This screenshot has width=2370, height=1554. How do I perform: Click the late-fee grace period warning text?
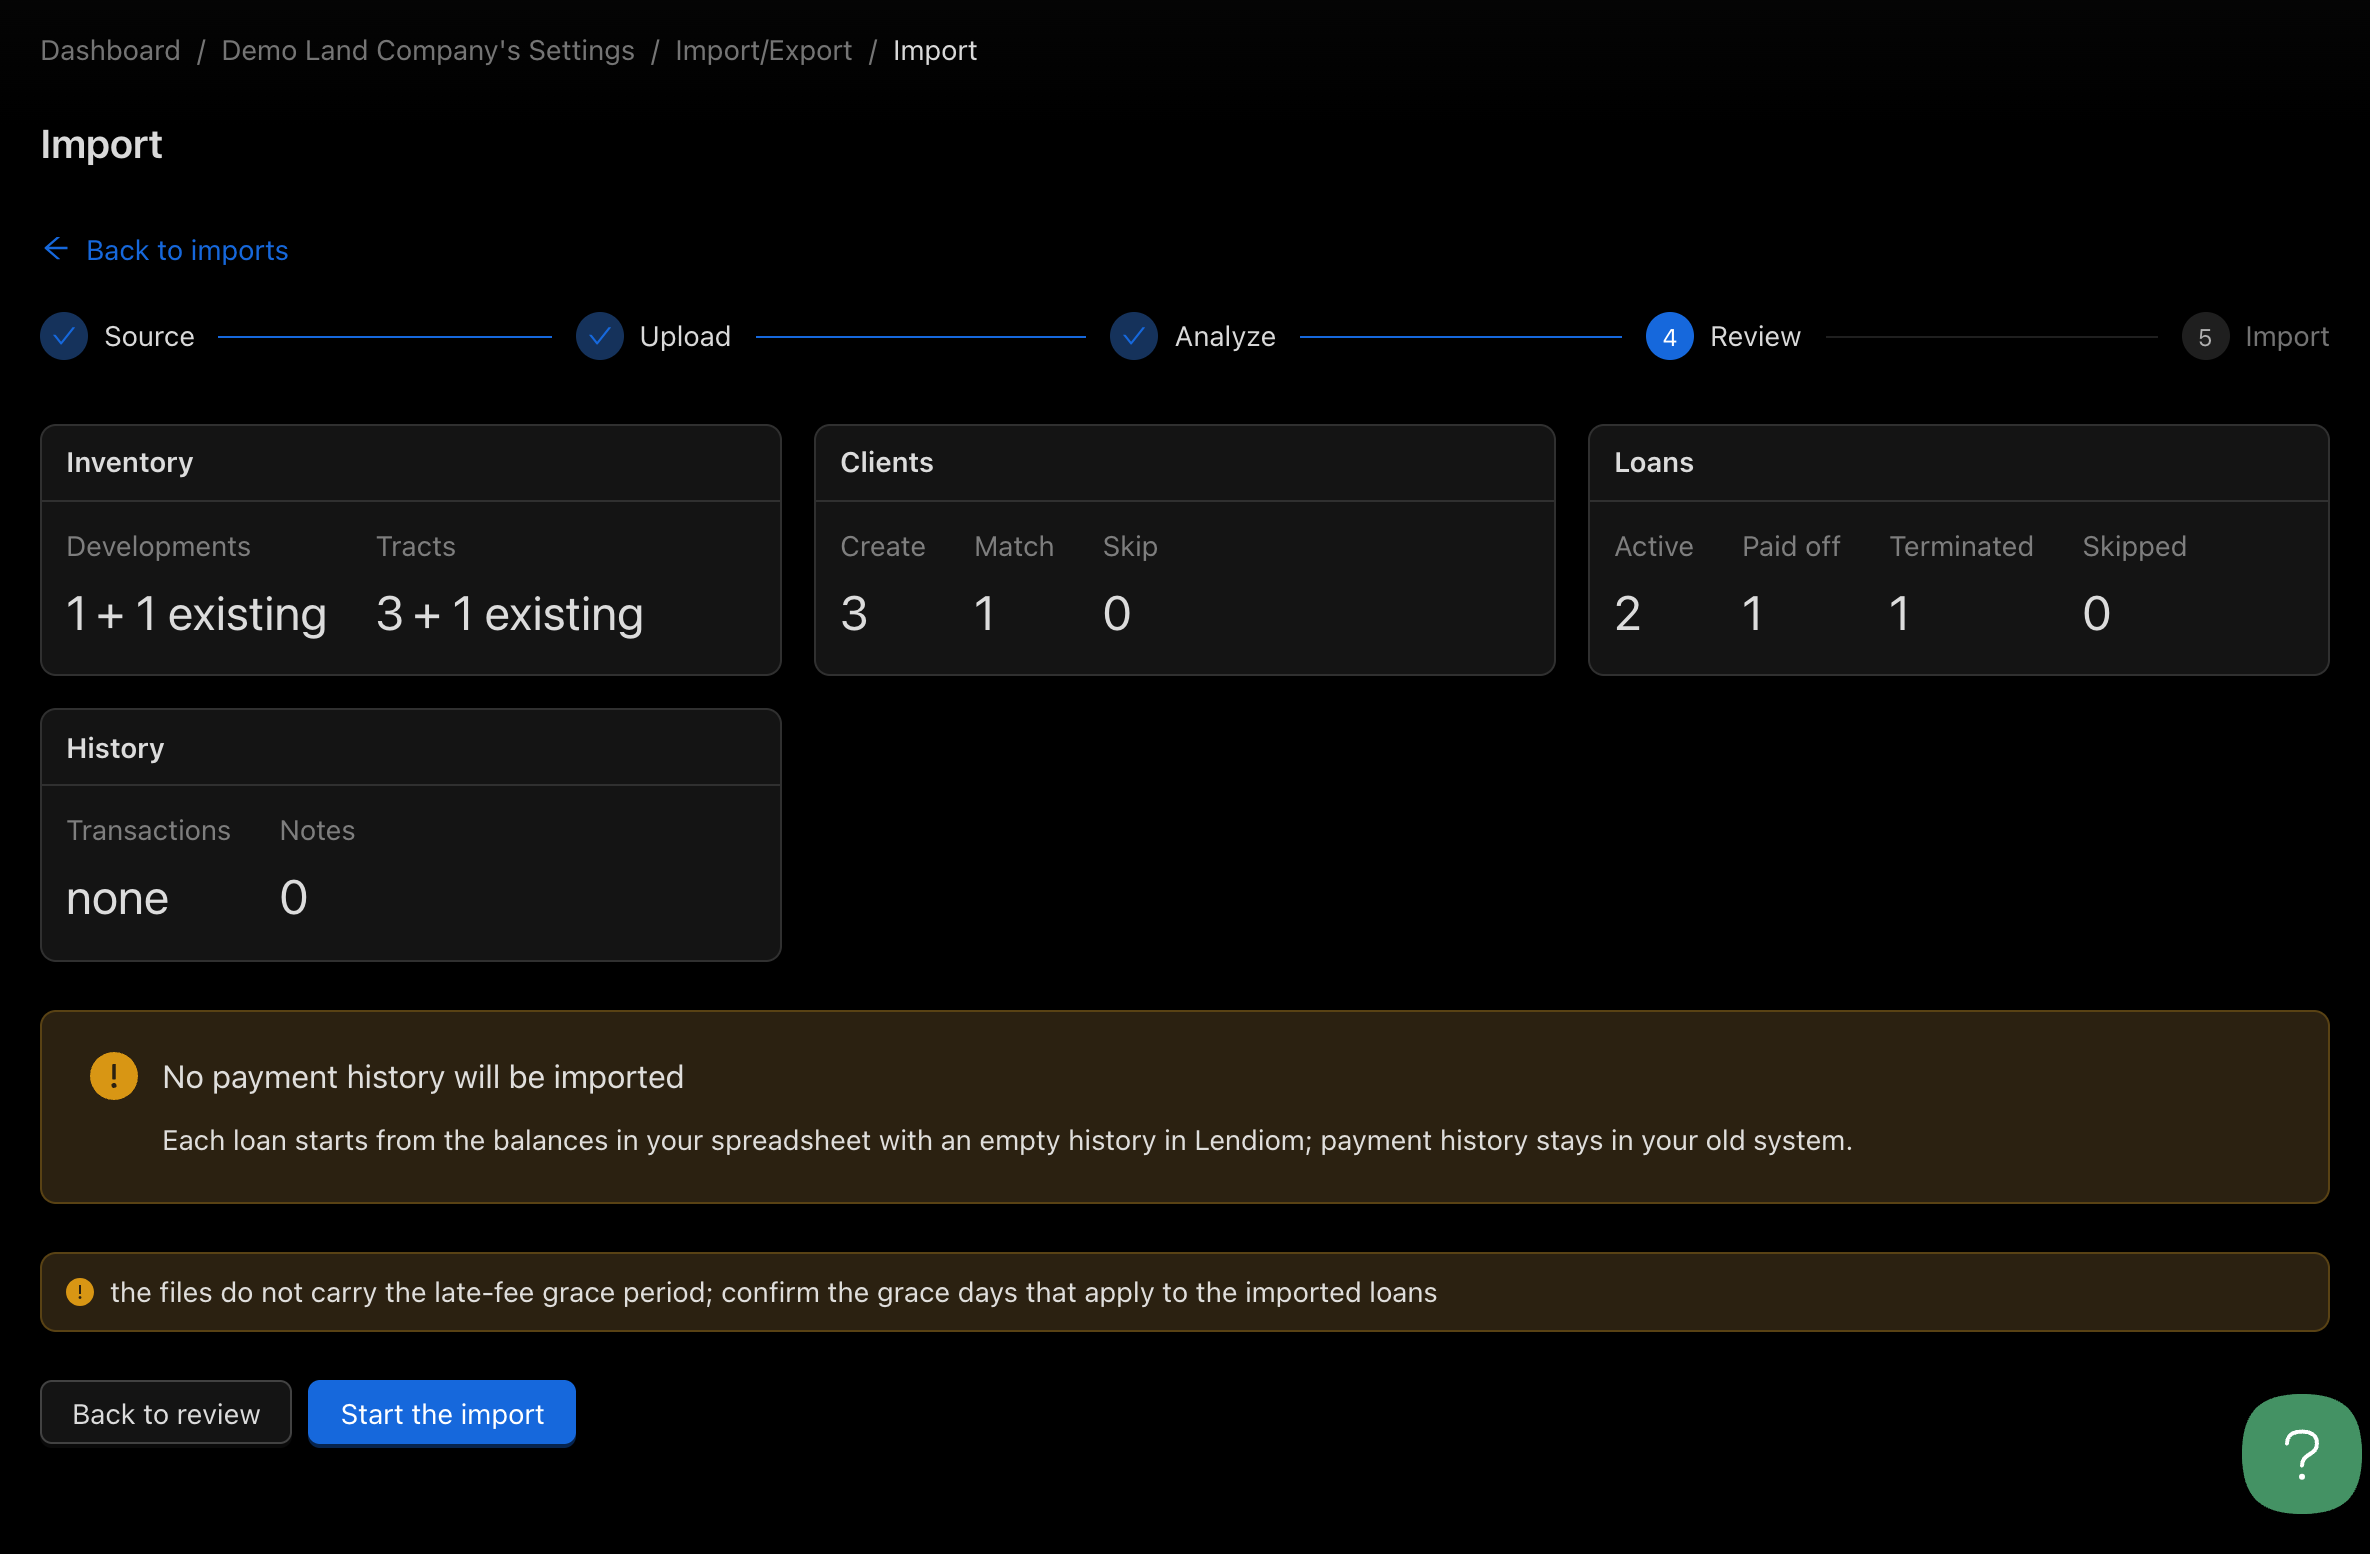point(773,1292)
